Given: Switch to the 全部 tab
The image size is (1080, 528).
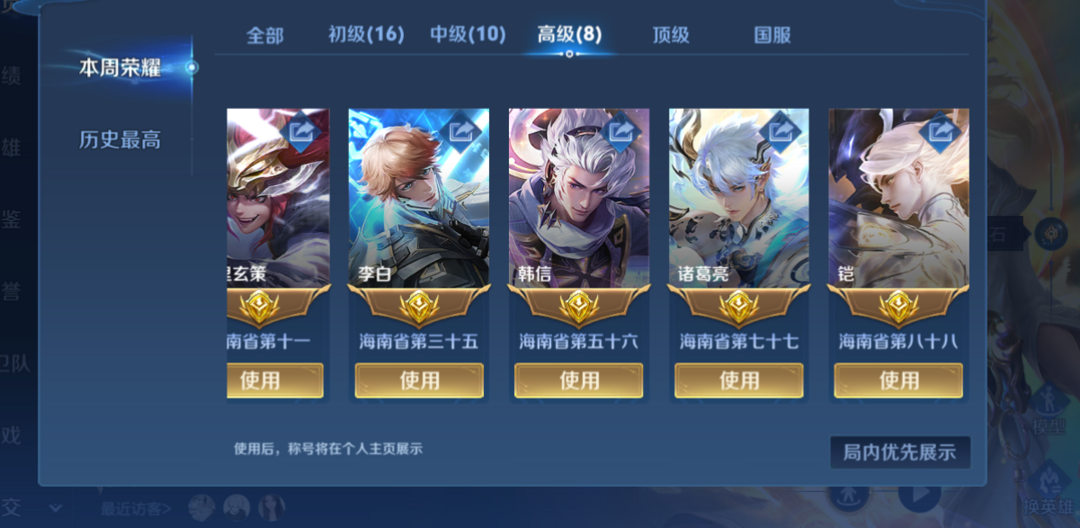Looking at the screenshot, I should [x=265, y=35].
